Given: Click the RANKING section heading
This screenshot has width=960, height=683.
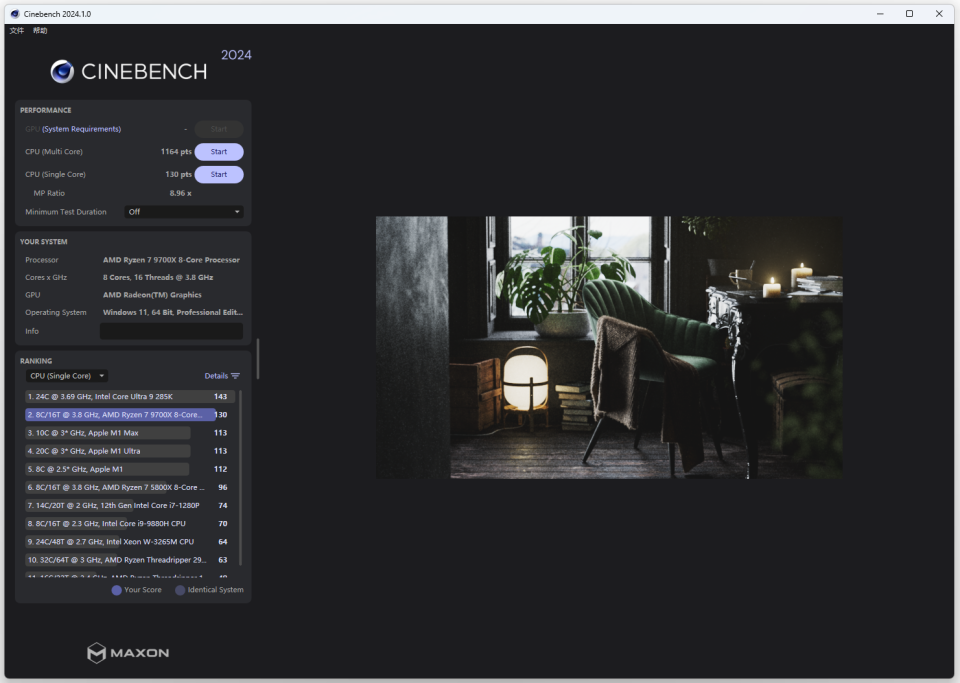Looking at the screenshot, I should pyautogui.click(x=36, y=361).
